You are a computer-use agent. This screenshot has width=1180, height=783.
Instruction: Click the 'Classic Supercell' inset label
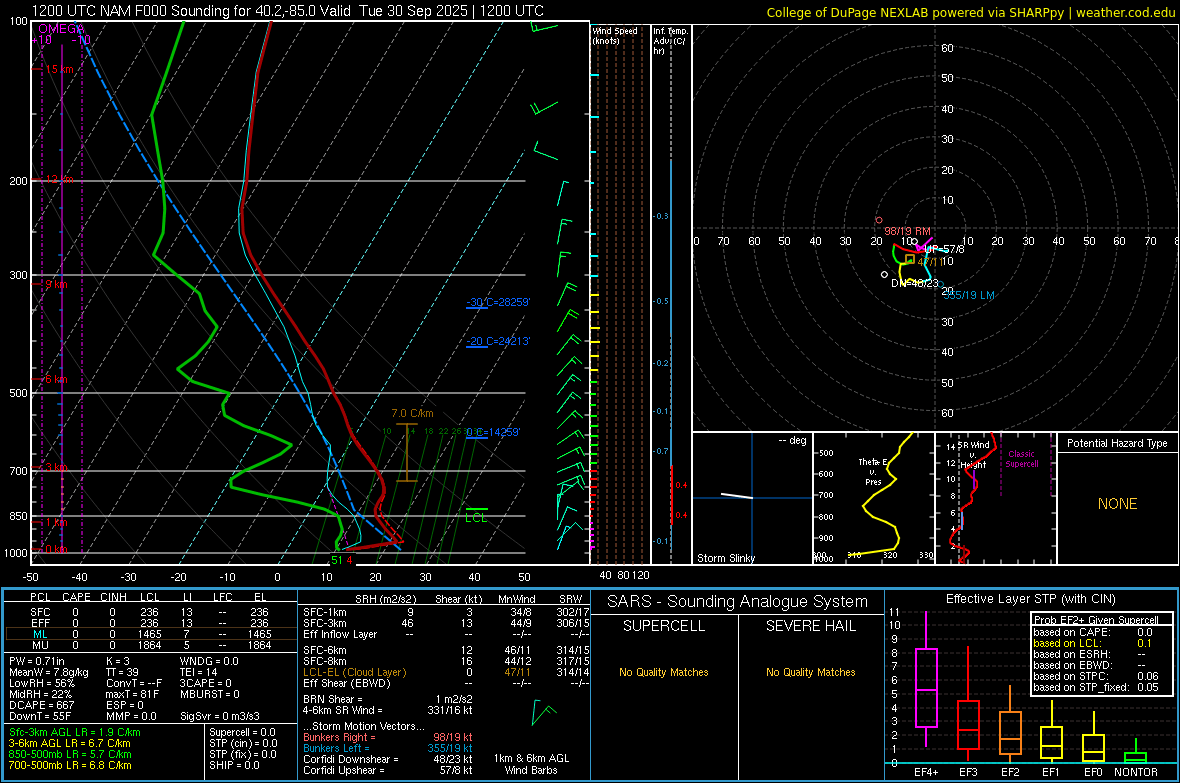[x=1021, y=459]
